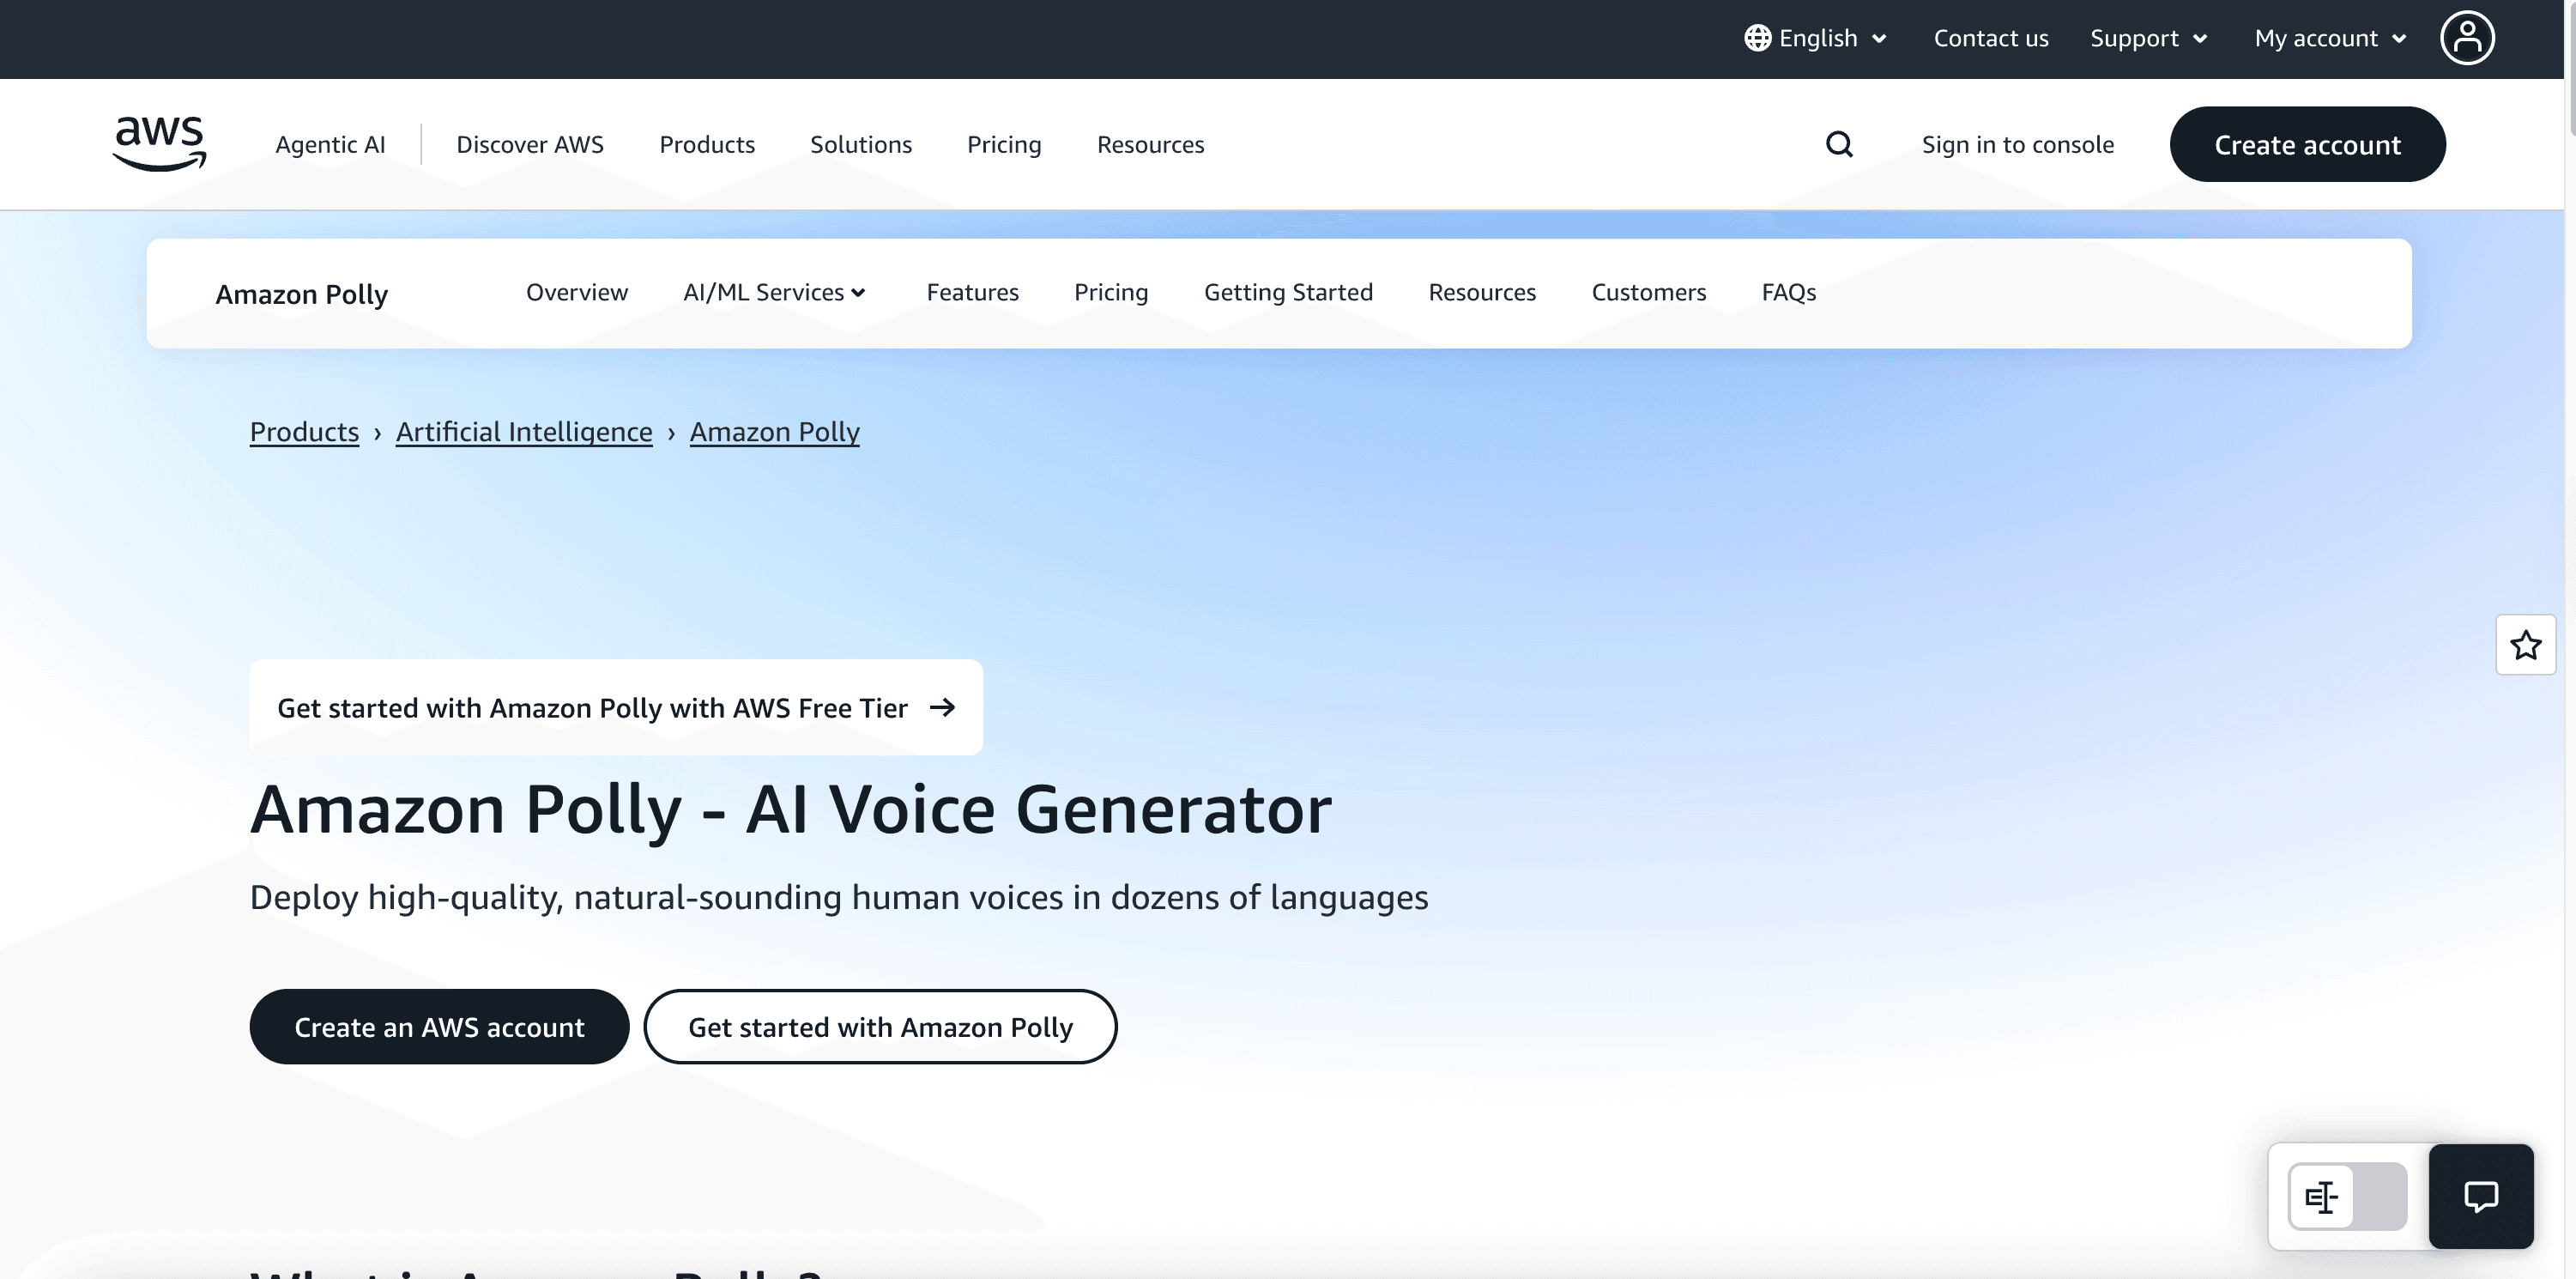
Task: Click the user profile avatar icon
Action: coord(2467,38)
